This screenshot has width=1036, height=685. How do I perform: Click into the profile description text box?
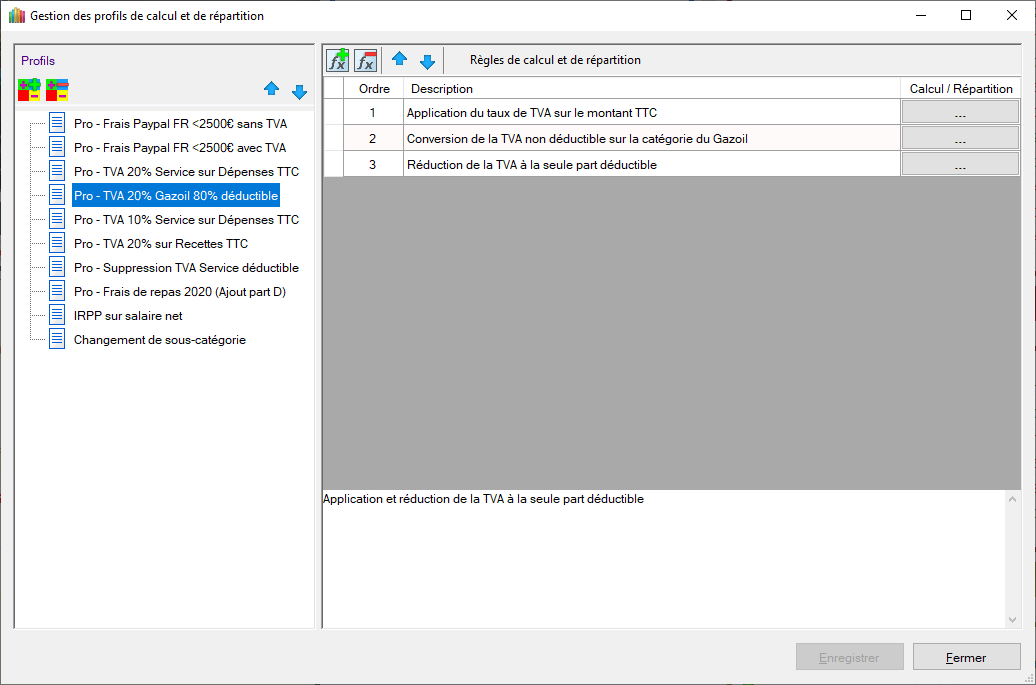[x=660, y=560]
